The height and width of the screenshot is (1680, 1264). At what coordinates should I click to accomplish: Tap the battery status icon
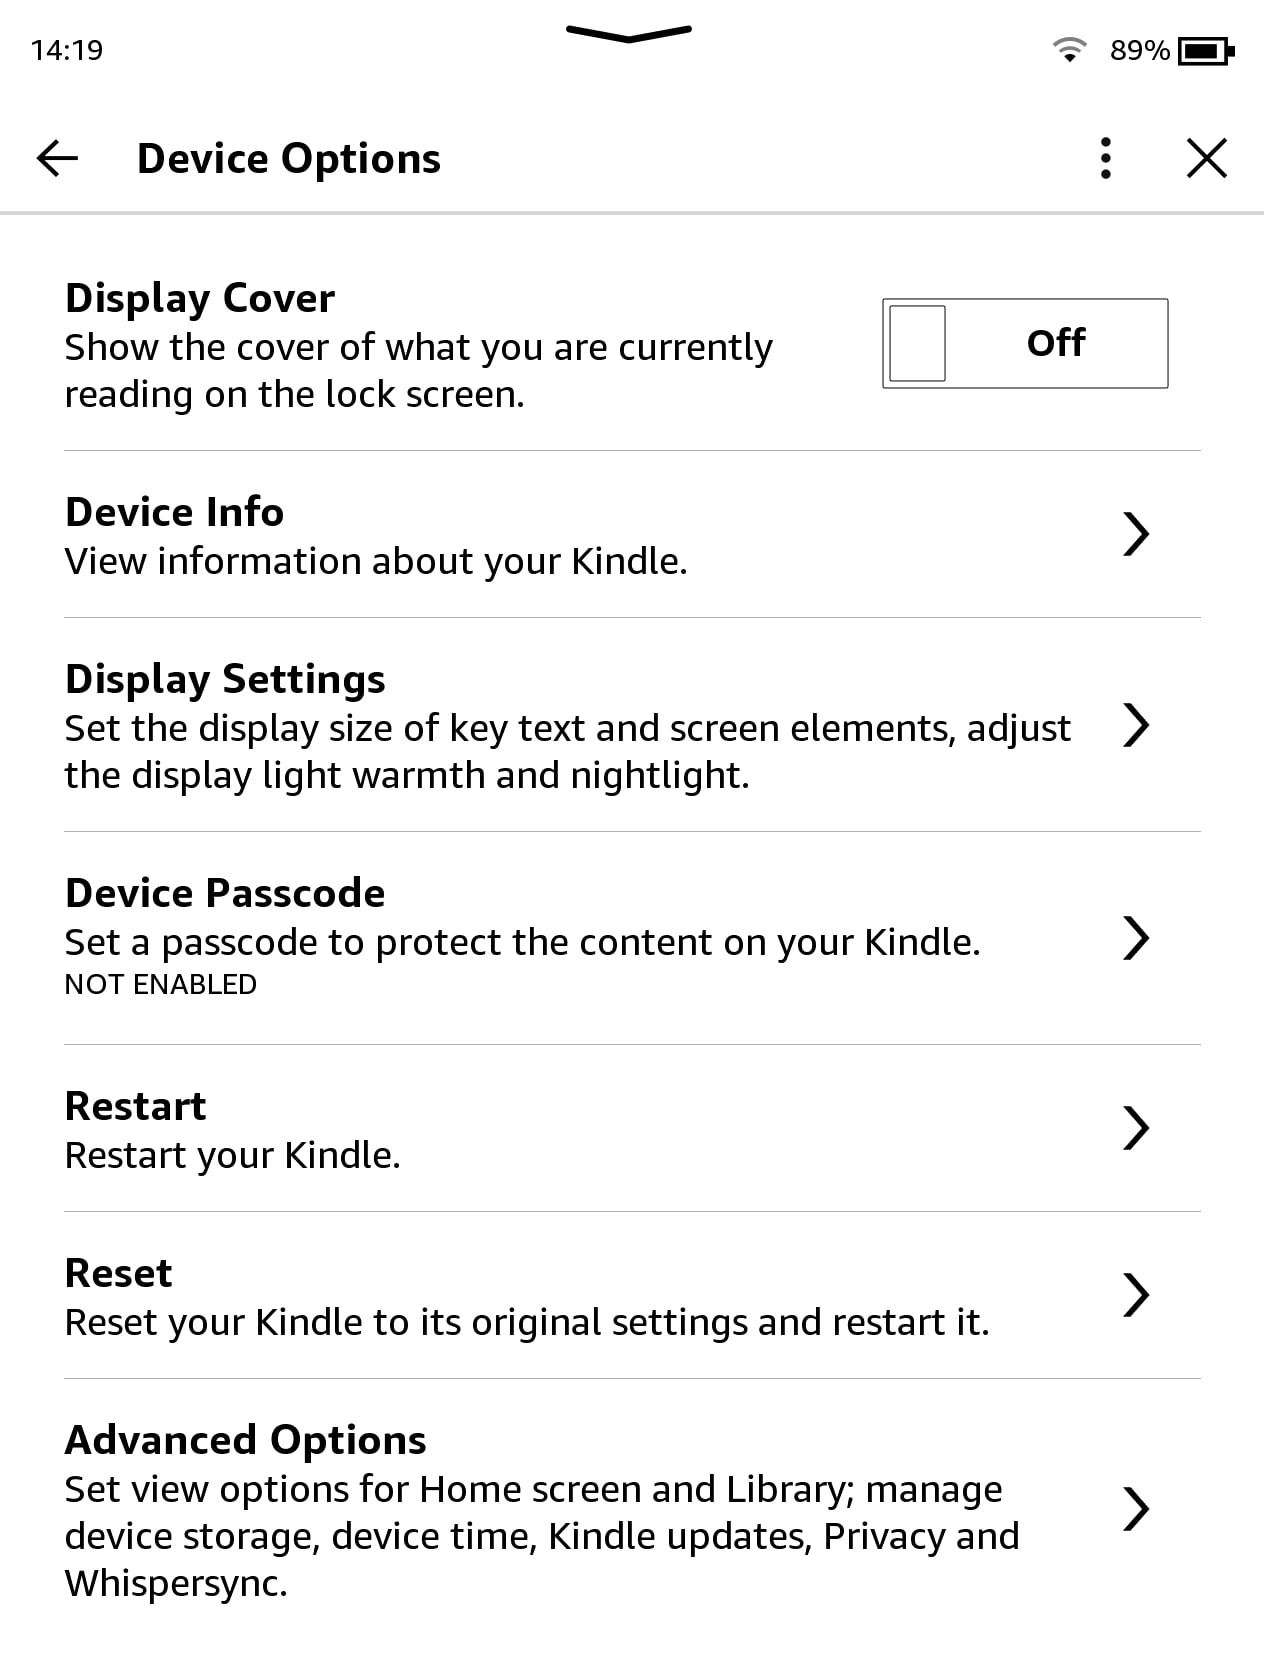click(1206, 49)
